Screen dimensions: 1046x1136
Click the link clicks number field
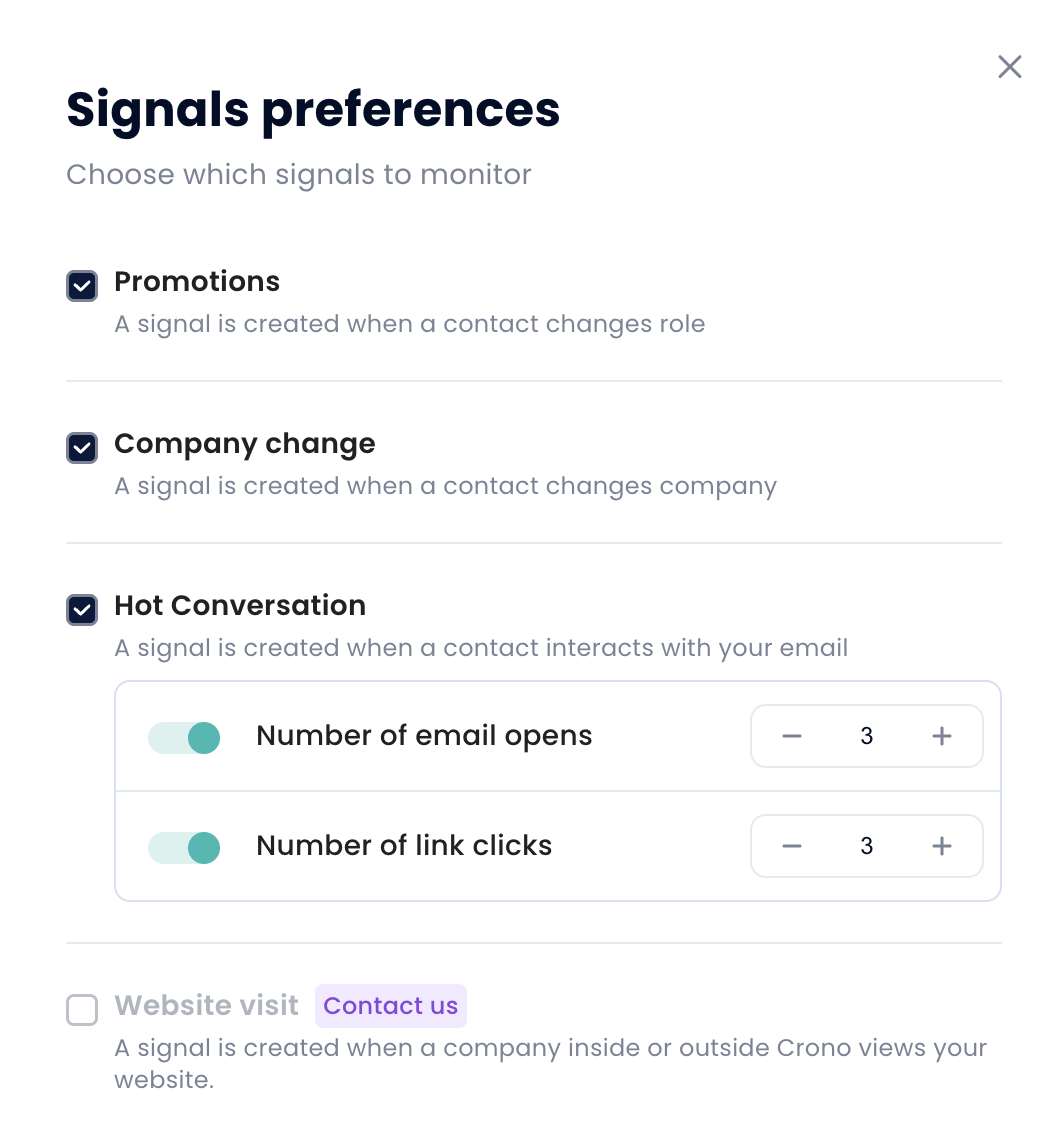tap(866, 847)
